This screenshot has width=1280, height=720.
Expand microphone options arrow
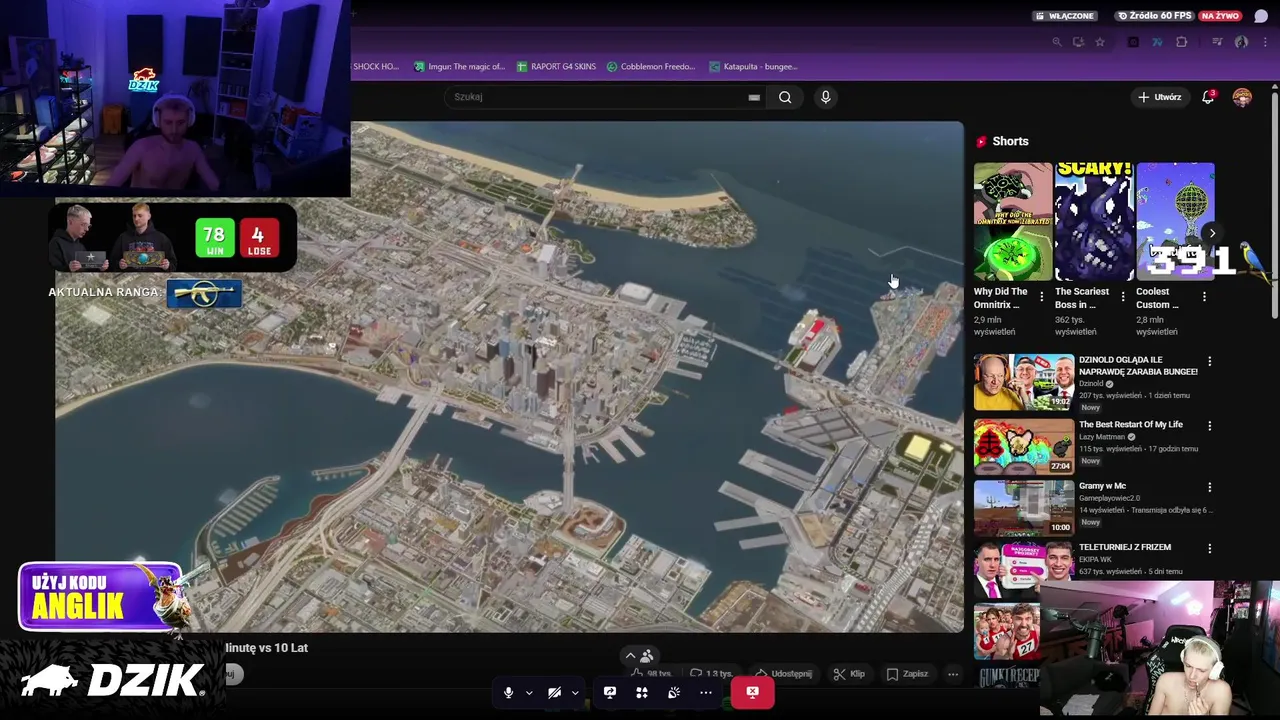tap(529, 692)
